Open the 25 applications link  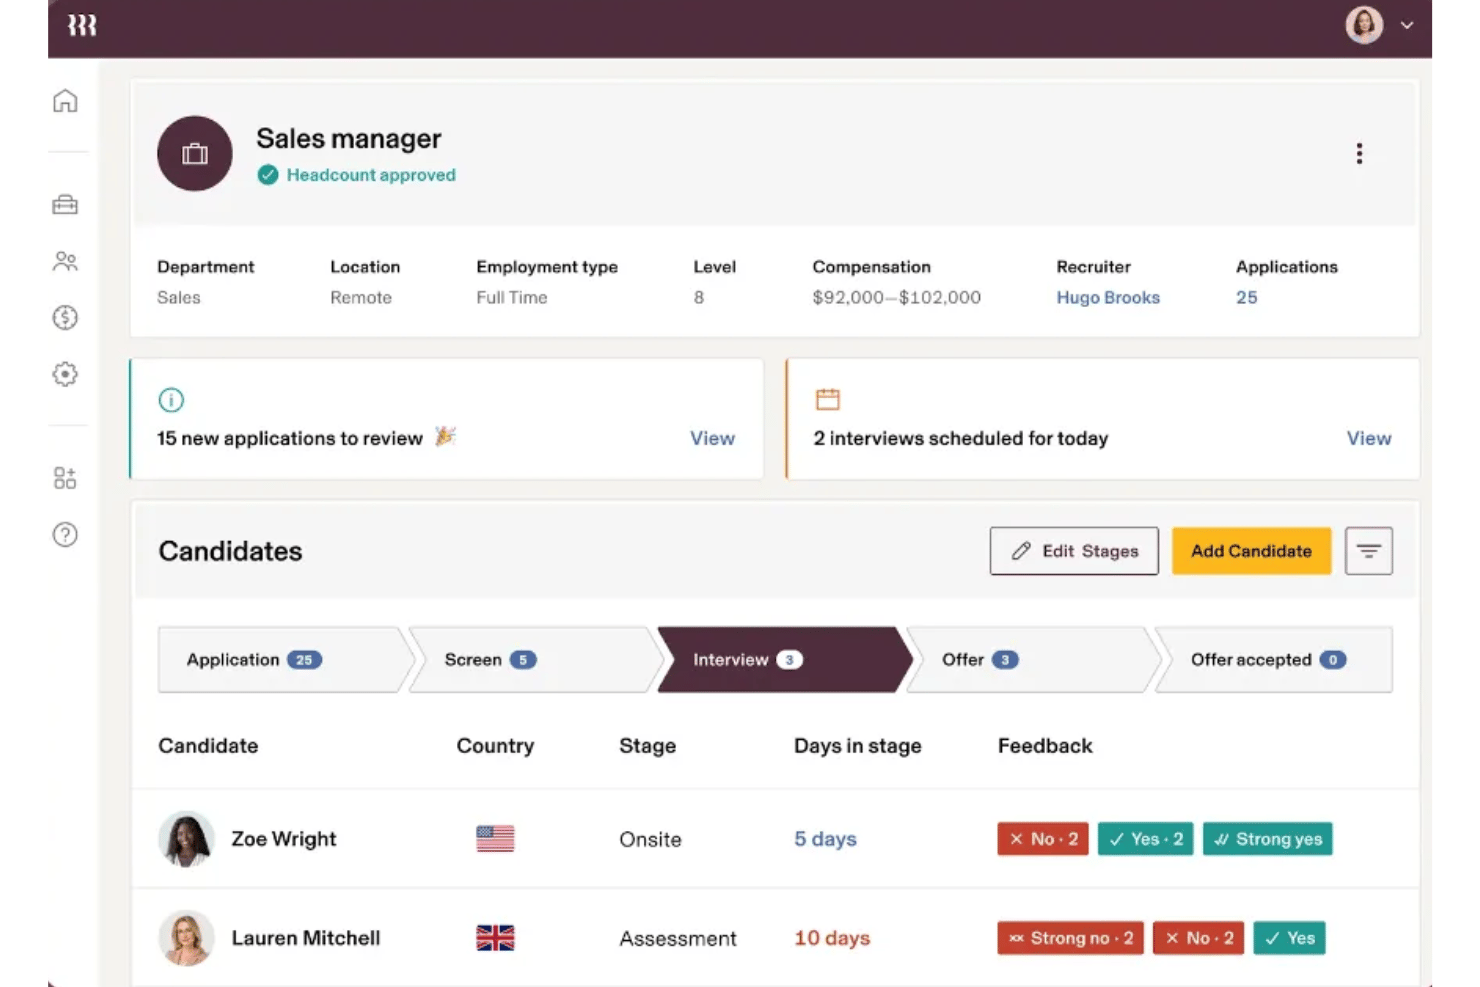(1247, 297)
